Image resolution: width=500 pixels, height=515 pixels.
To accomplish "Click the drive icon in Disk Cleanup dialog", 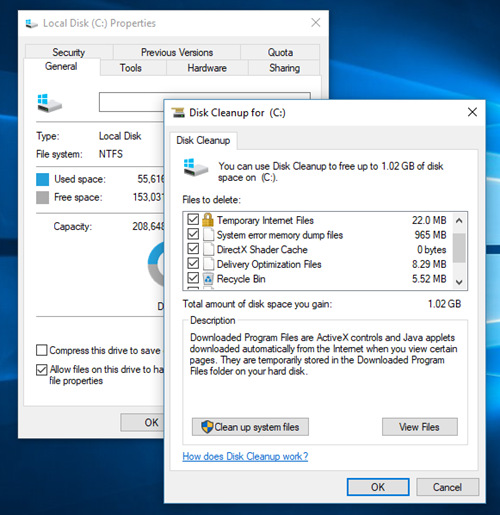I will [x=195, y=168].
